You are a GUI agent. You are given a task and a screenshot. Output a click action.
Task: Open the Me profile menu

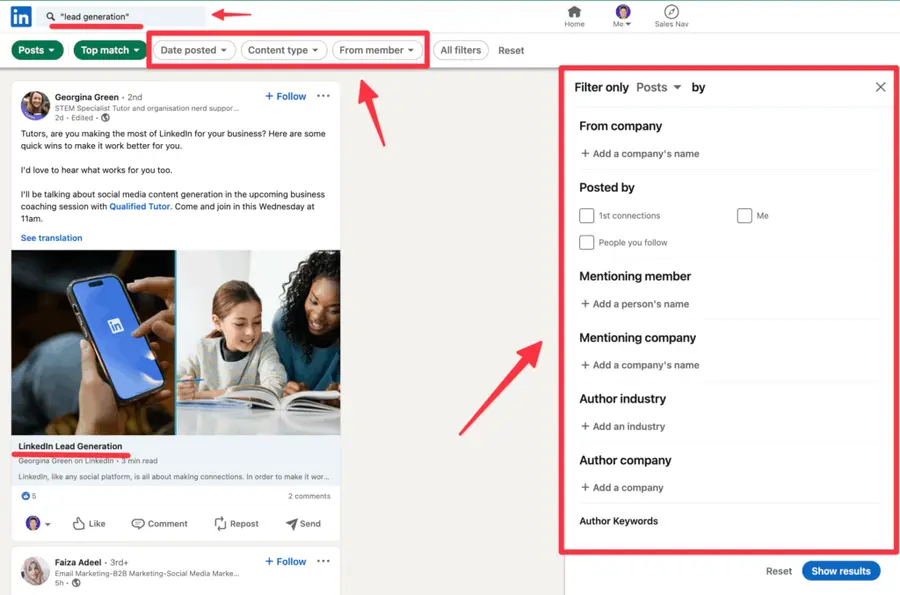point(622,16)
